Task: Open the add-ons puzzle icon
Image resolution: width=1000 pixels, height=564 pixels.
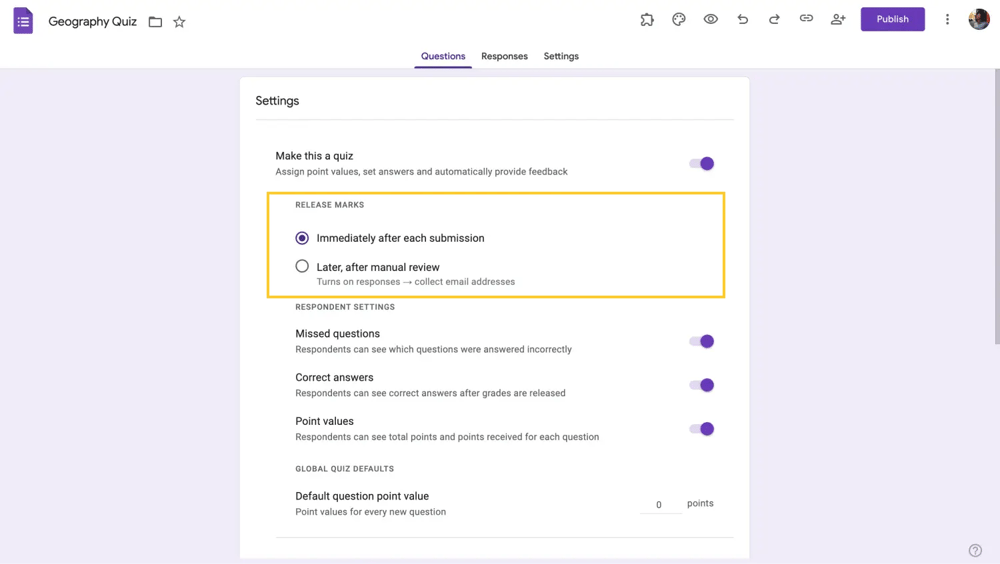Action: point(647,19)
